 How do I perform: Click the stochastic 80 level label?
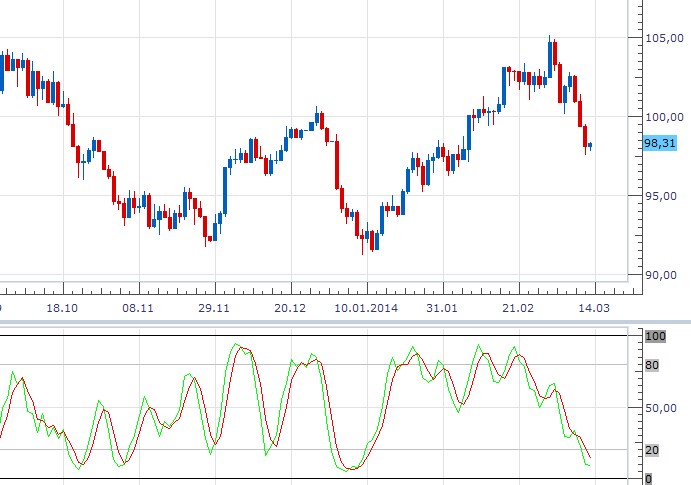click(x=652, y=365)
